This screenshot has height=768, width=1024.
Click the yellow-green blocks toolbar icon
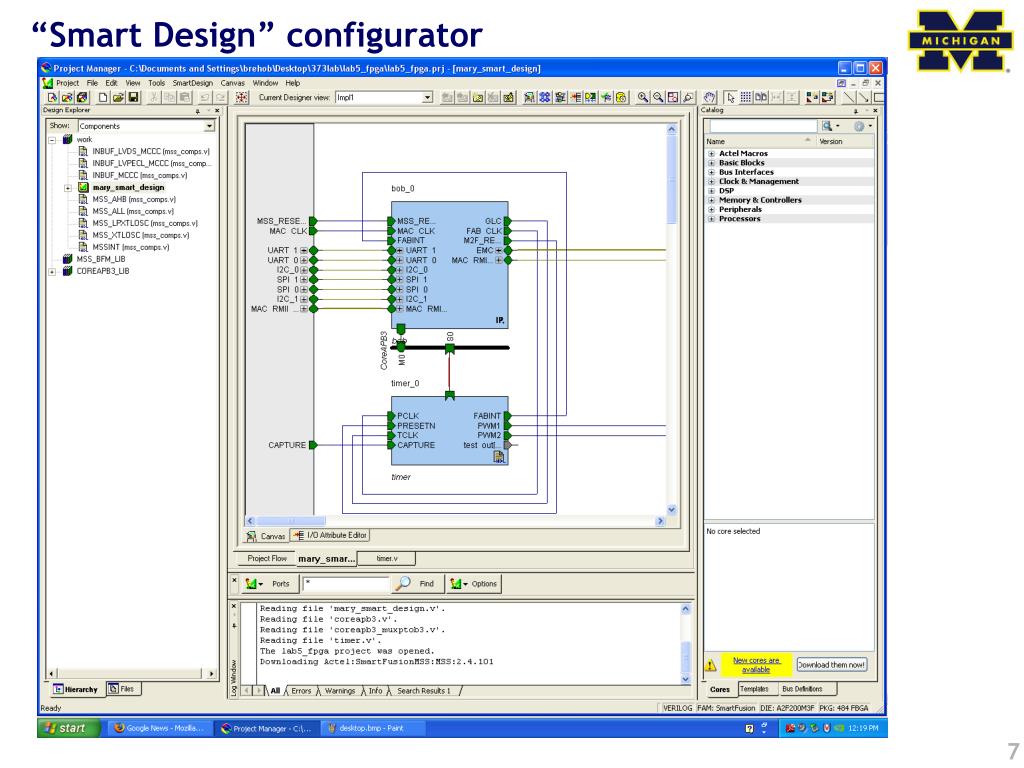[x=590, y=97]
